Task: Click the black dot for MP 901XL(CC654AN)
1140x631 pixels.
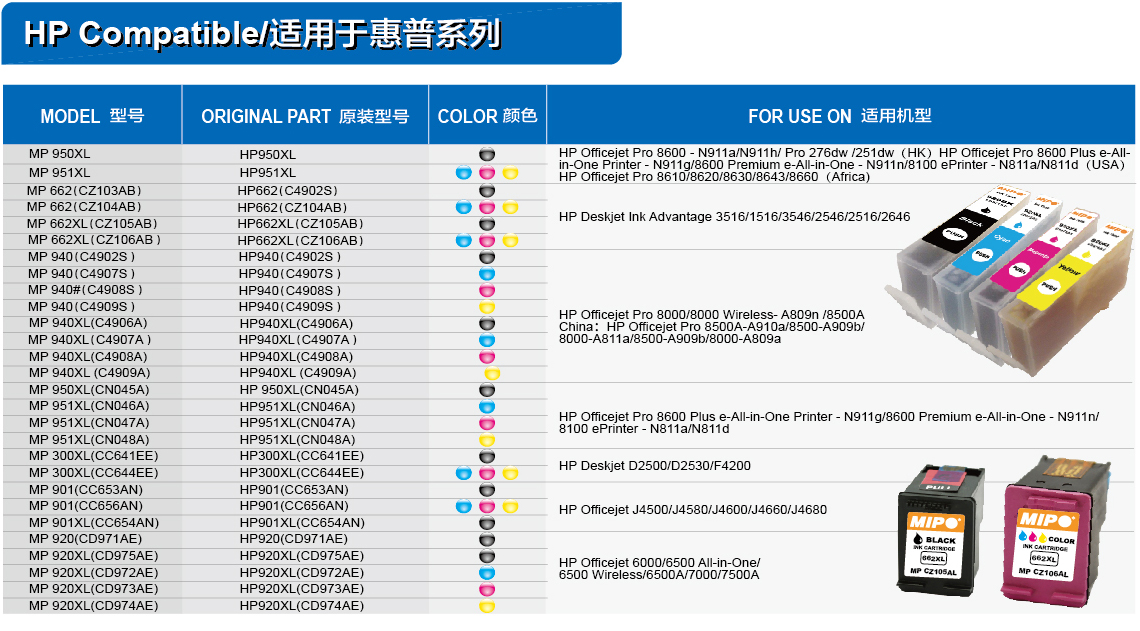Action: coord(487,523)
